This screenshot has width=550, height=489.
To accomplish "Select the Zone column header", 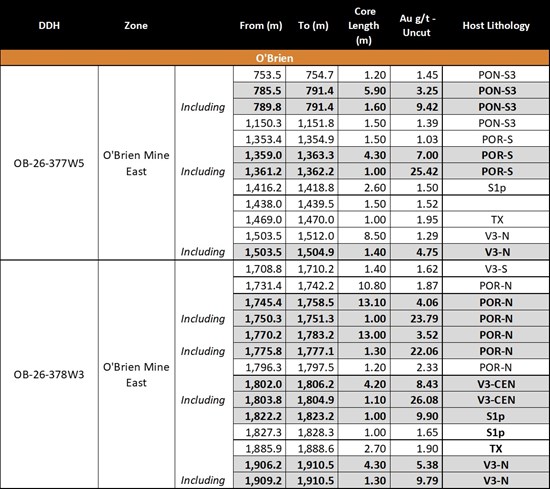I will point(136,26).
